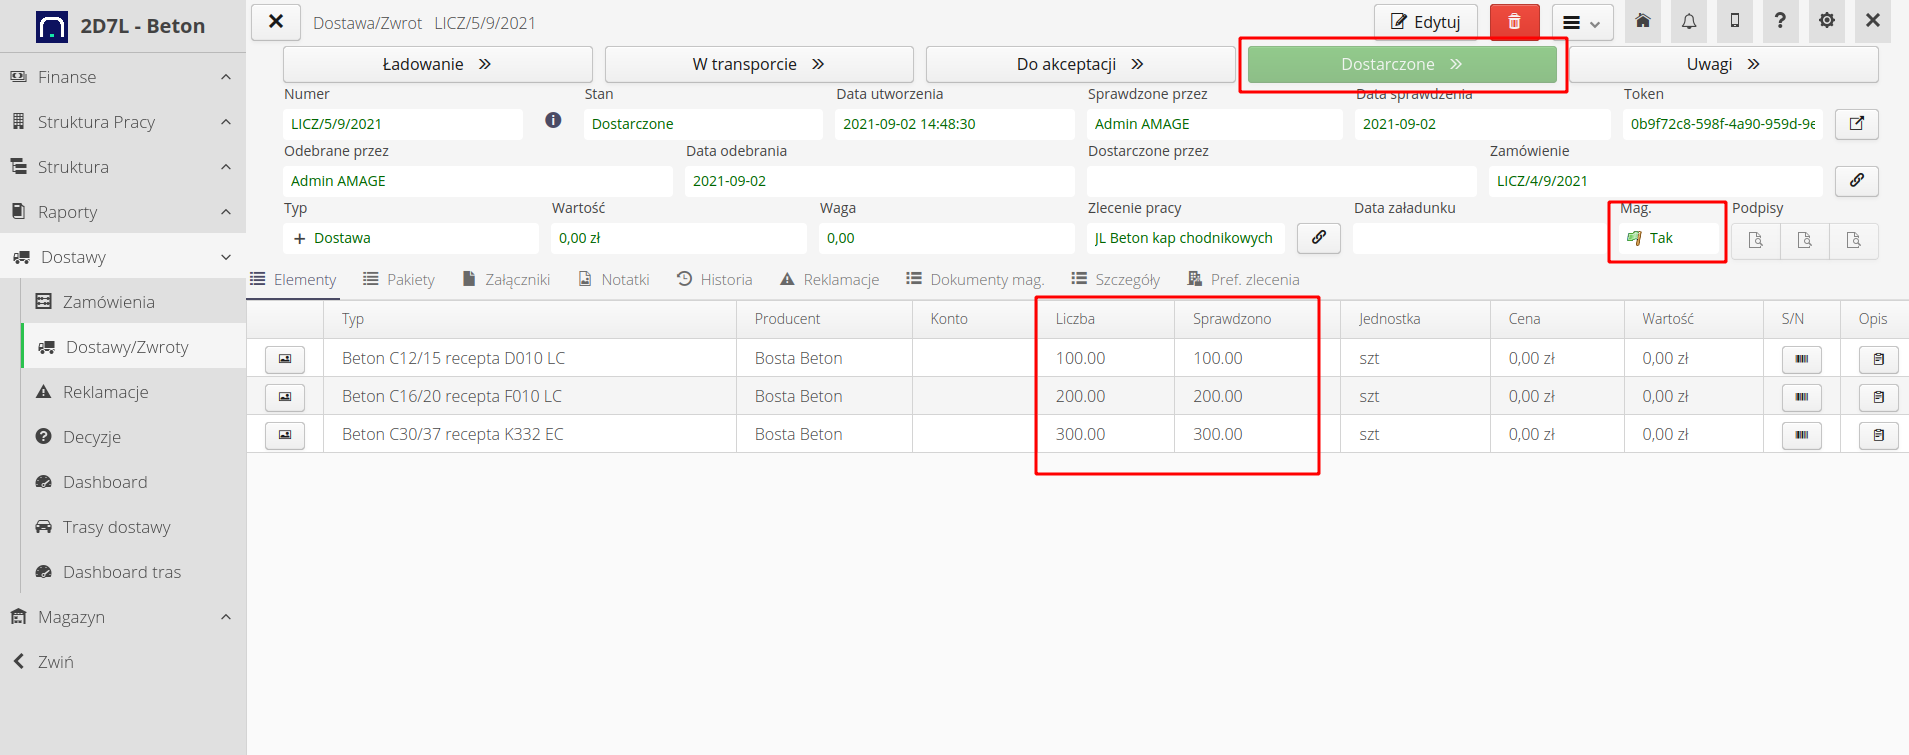Image resolution: width=1909 pixels, height=755 pixels.
Task: Open token external link icon
Action: pos(1857,124)
